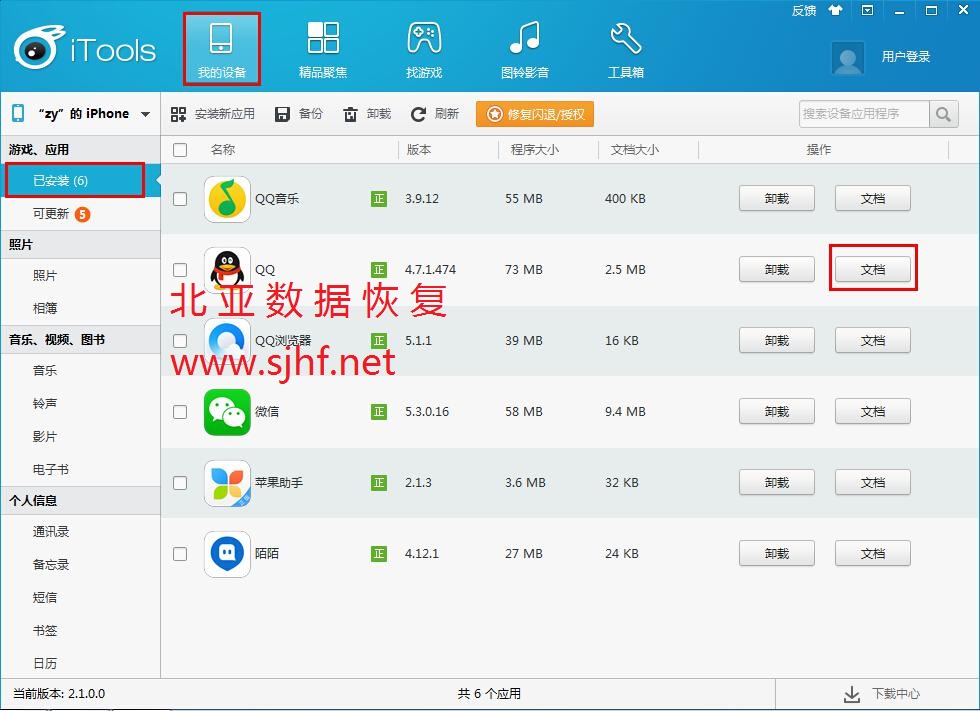Sort by 名称 column header

[223, 150]
